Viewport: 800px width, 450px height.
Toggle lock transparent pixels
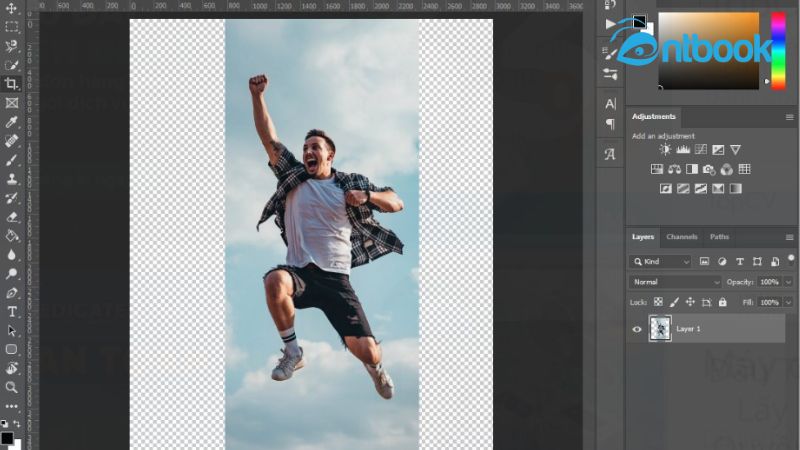[658, 302]
